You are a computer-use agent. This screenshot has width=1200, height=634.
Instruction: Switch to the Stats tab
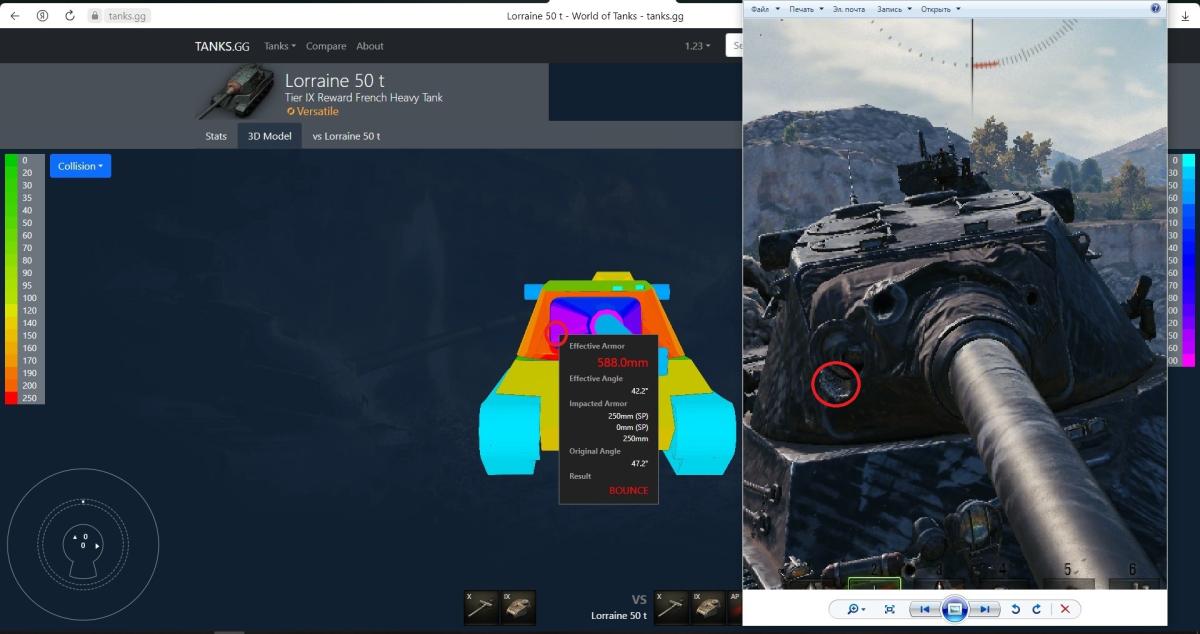pyautogui.click(x=216, y=136)
